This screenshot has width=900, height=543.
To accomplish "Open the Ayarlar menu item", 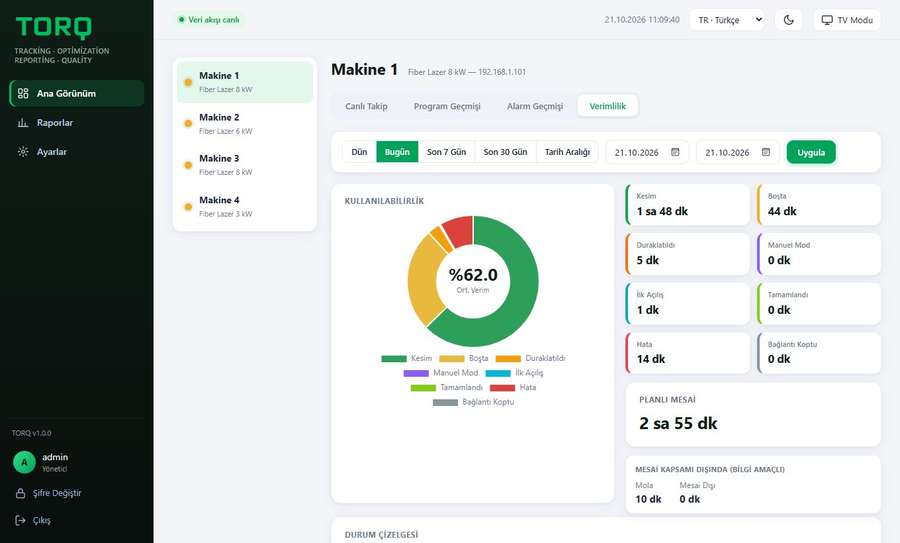I will [76, 152].
